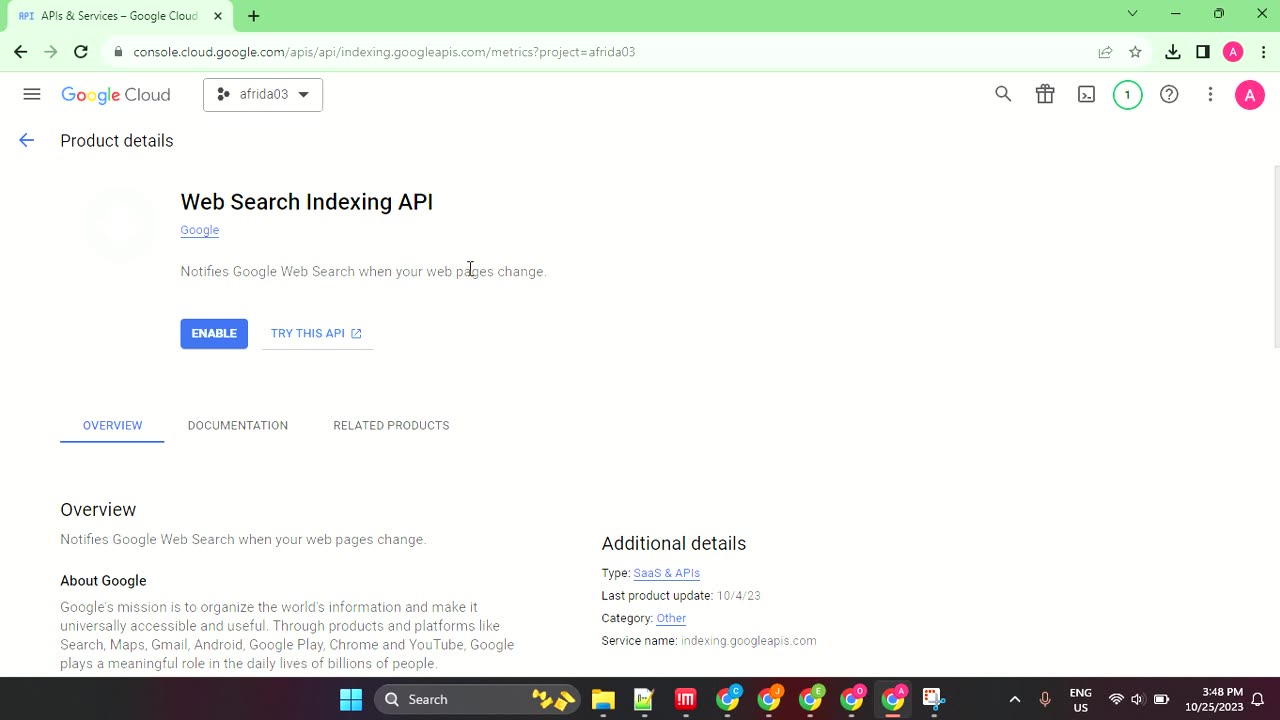Click the Web Search Indexing API title
The width and height of the screenshot is (1280, 720).
click(307, 202)
